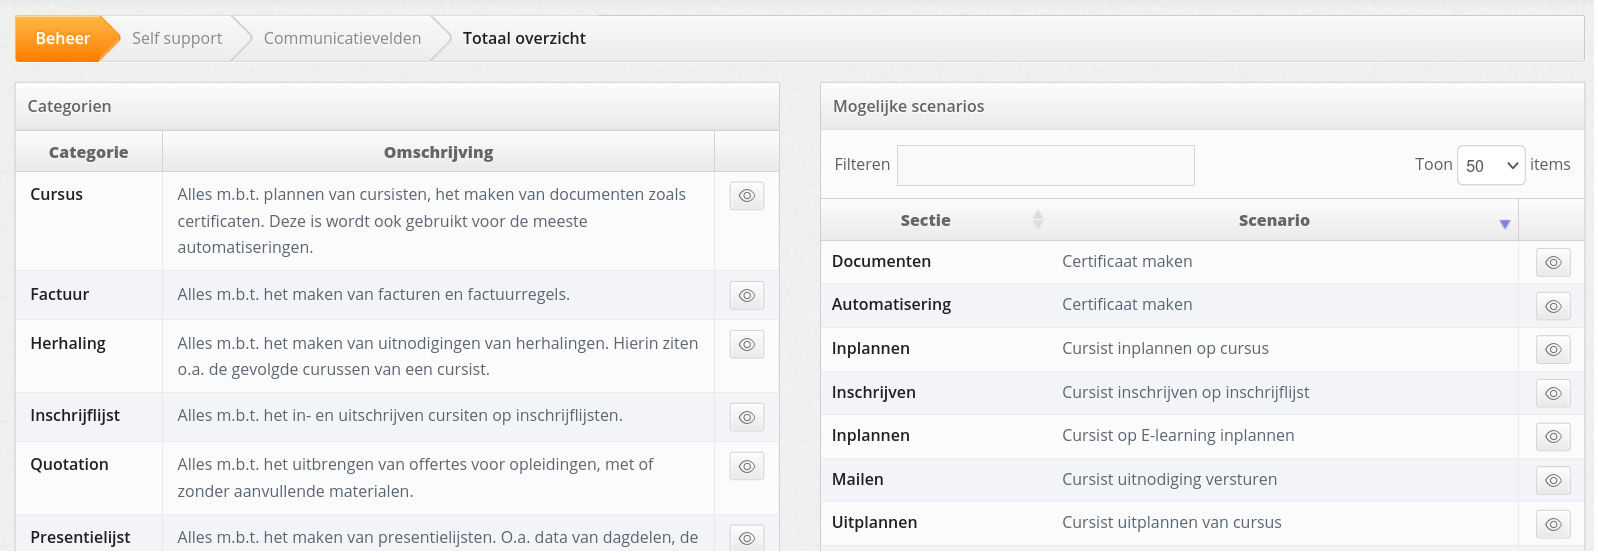View Documenten Certificaat maken scenario
Screen dimensions: 1598x553
tap(1553, 262)
